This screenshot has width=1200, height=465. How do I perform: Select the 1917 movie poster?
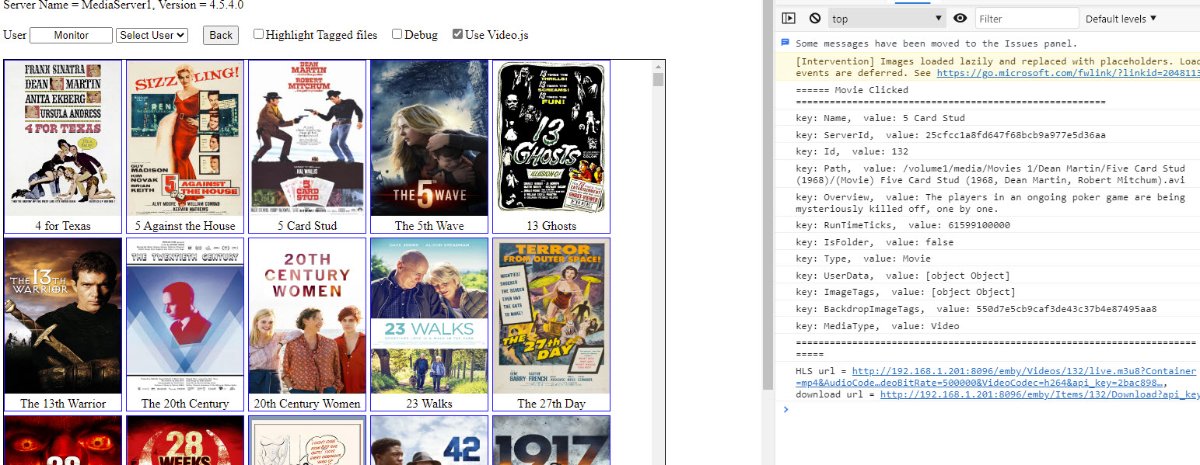point(551,440)
